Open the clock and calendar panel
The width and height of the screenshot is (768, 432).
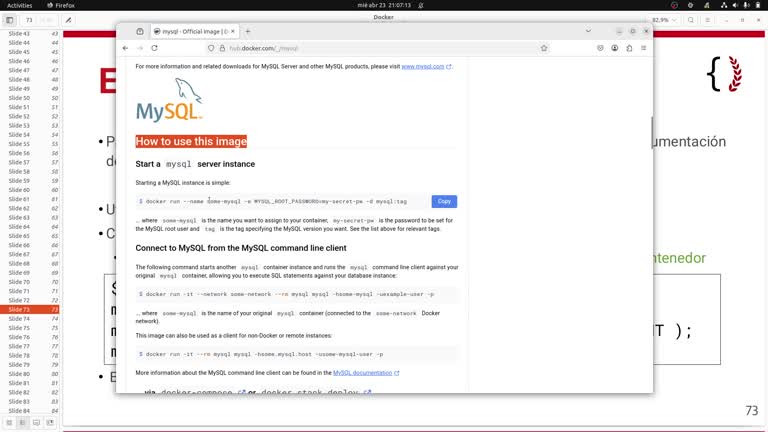click(x=384, y=5)
